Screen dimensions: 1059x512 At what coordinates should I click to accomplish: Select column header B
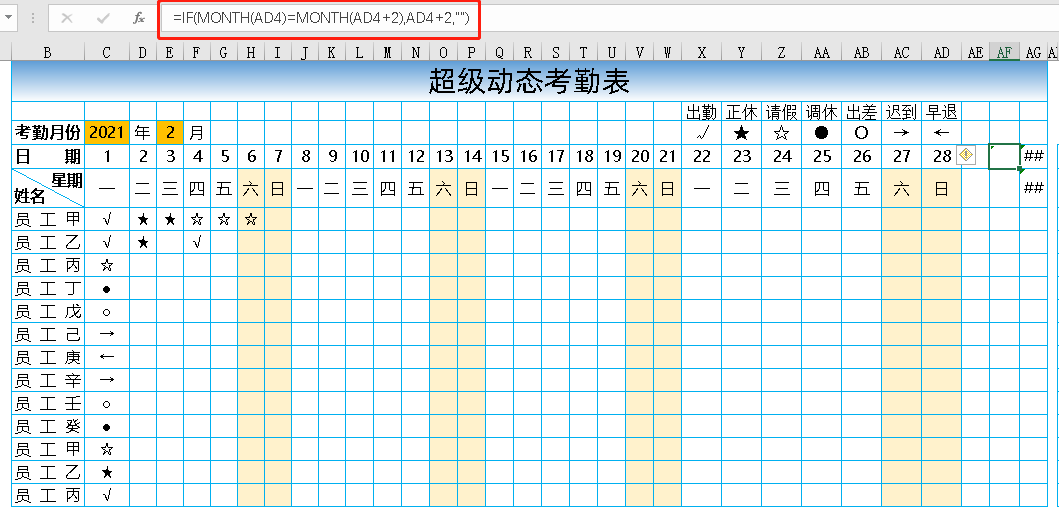click(47, 52)
